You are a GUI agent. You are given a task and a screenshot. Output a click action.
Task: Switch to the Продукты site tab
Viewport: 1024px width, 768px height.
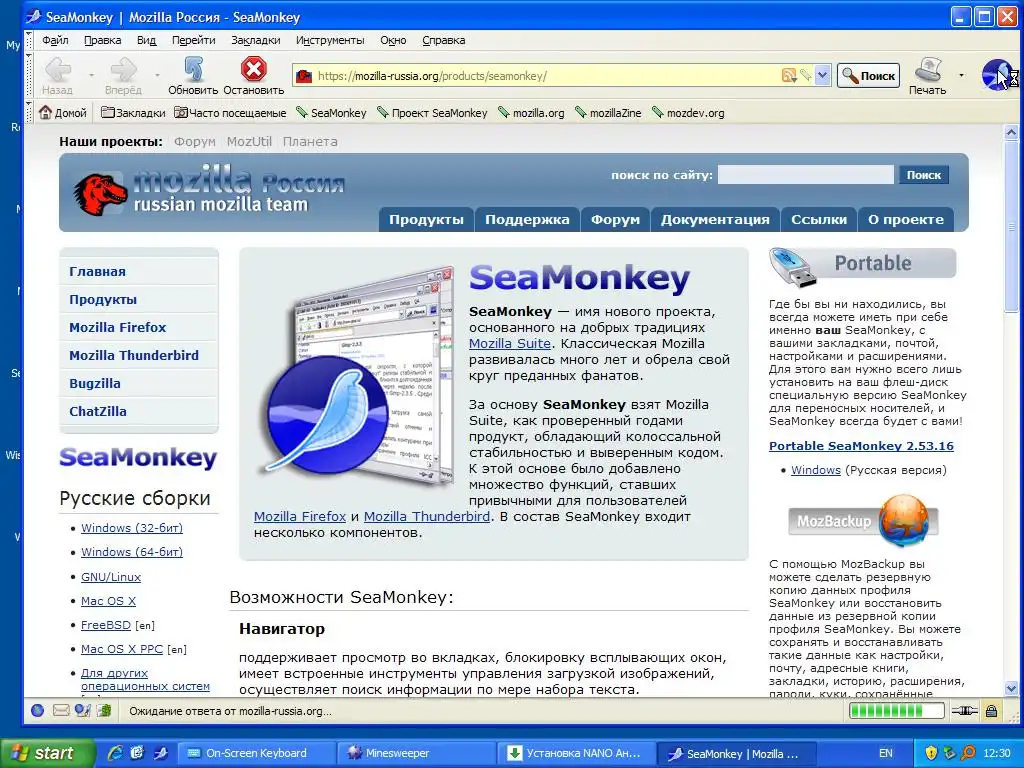(x=426, y=219)
